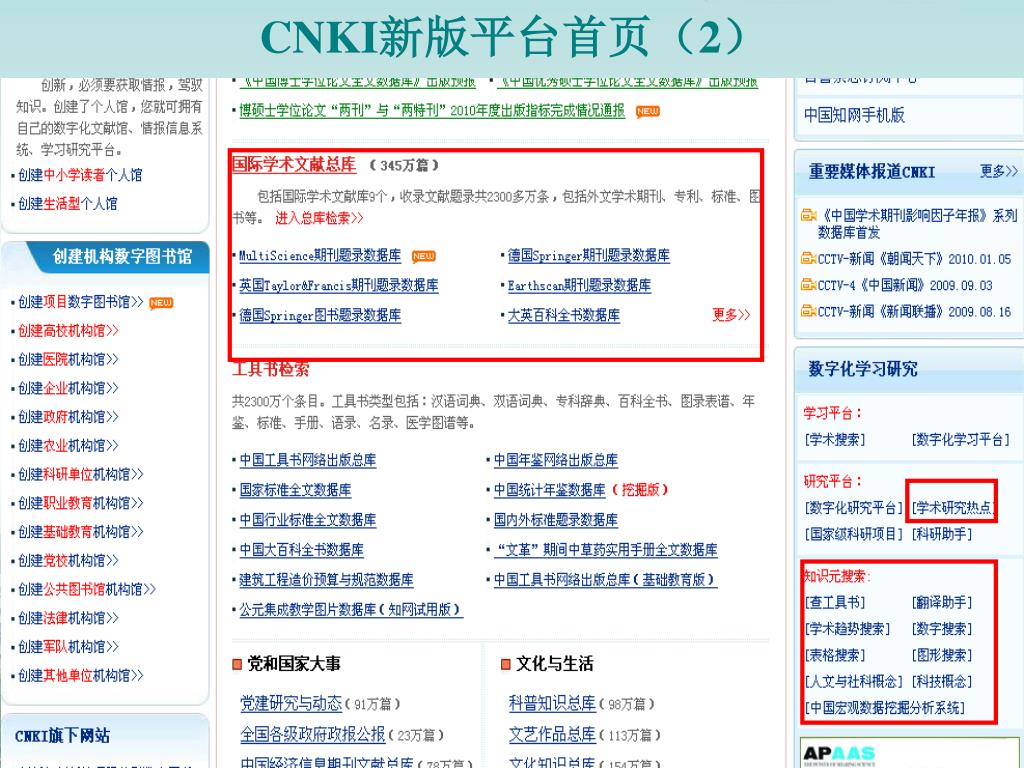Image resolution: width=1024 pixels, height=768 pixels.
Task: Open 创建党校机构馆>>
Action: pos(68,560)
